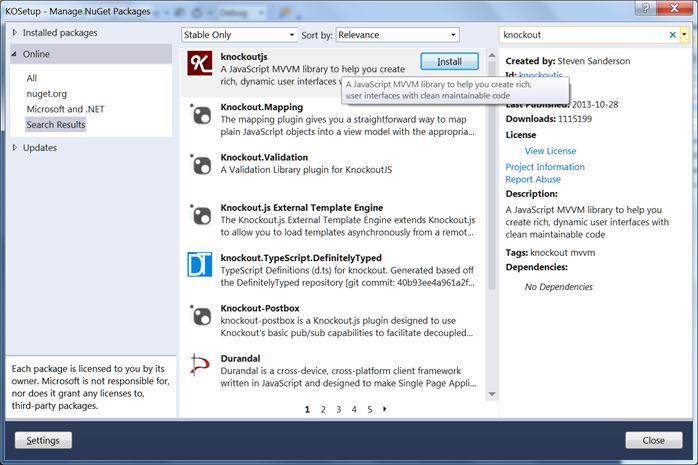Select the All source under Online
The image size is (698, 465).
point(32,78)
